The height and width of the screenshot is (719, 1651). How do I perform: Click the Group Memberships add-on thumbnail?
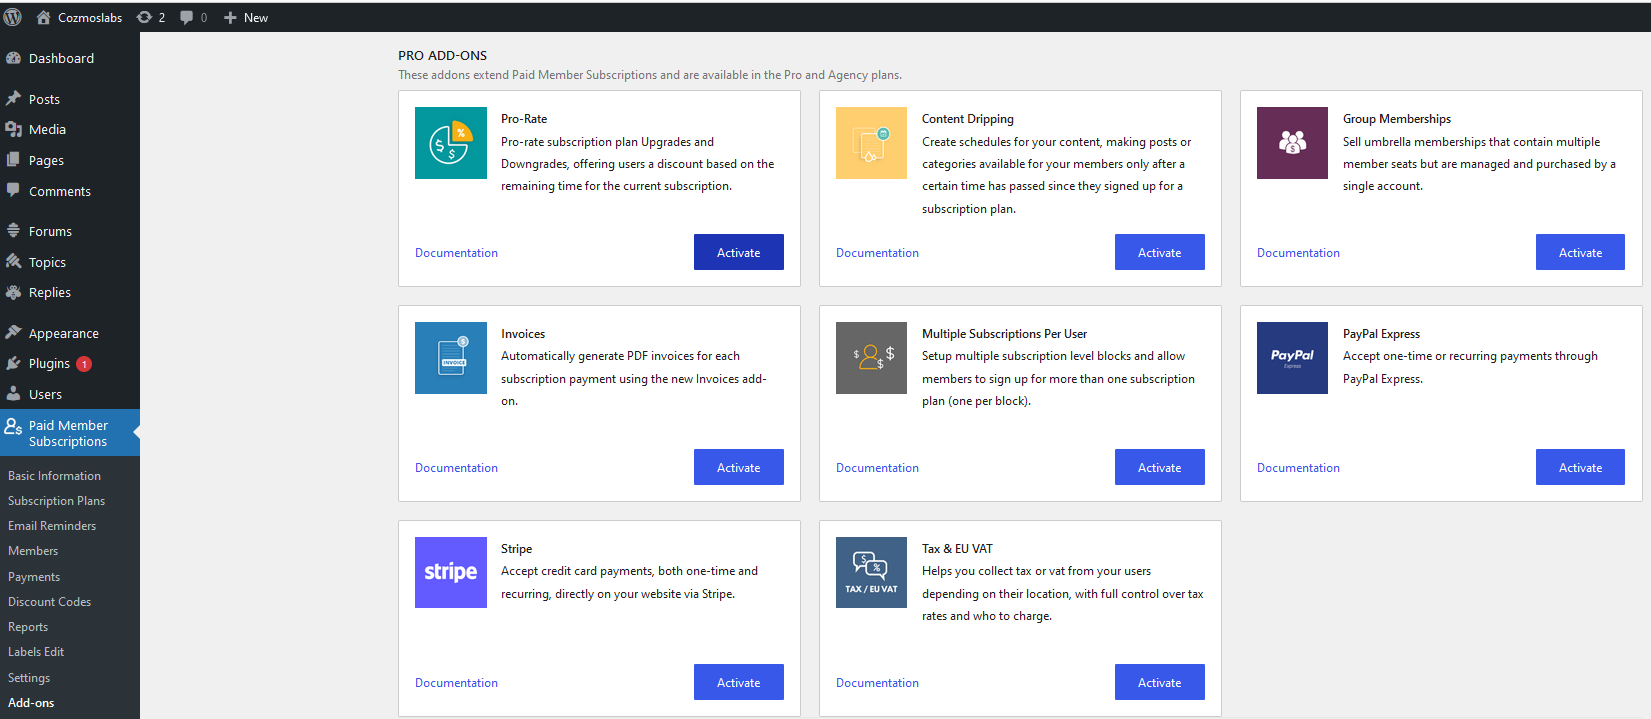1292,143
